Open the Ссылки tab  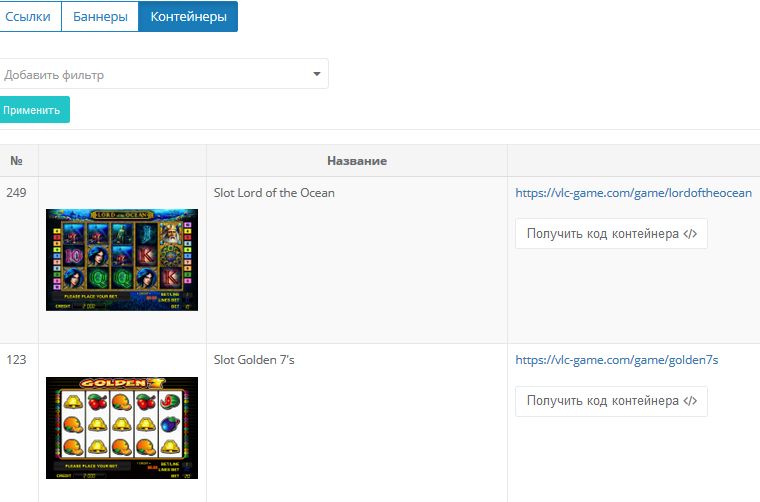tap(28, 17)
